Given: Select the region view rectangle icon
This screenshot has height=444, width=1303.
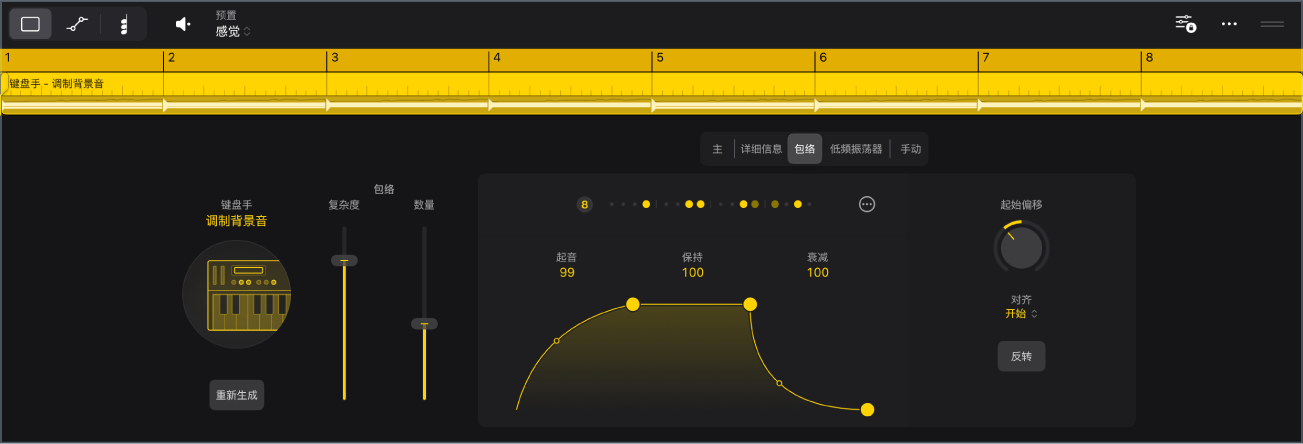Looking at the screenshot, I should pyautogui.click(x=30, y=24).
